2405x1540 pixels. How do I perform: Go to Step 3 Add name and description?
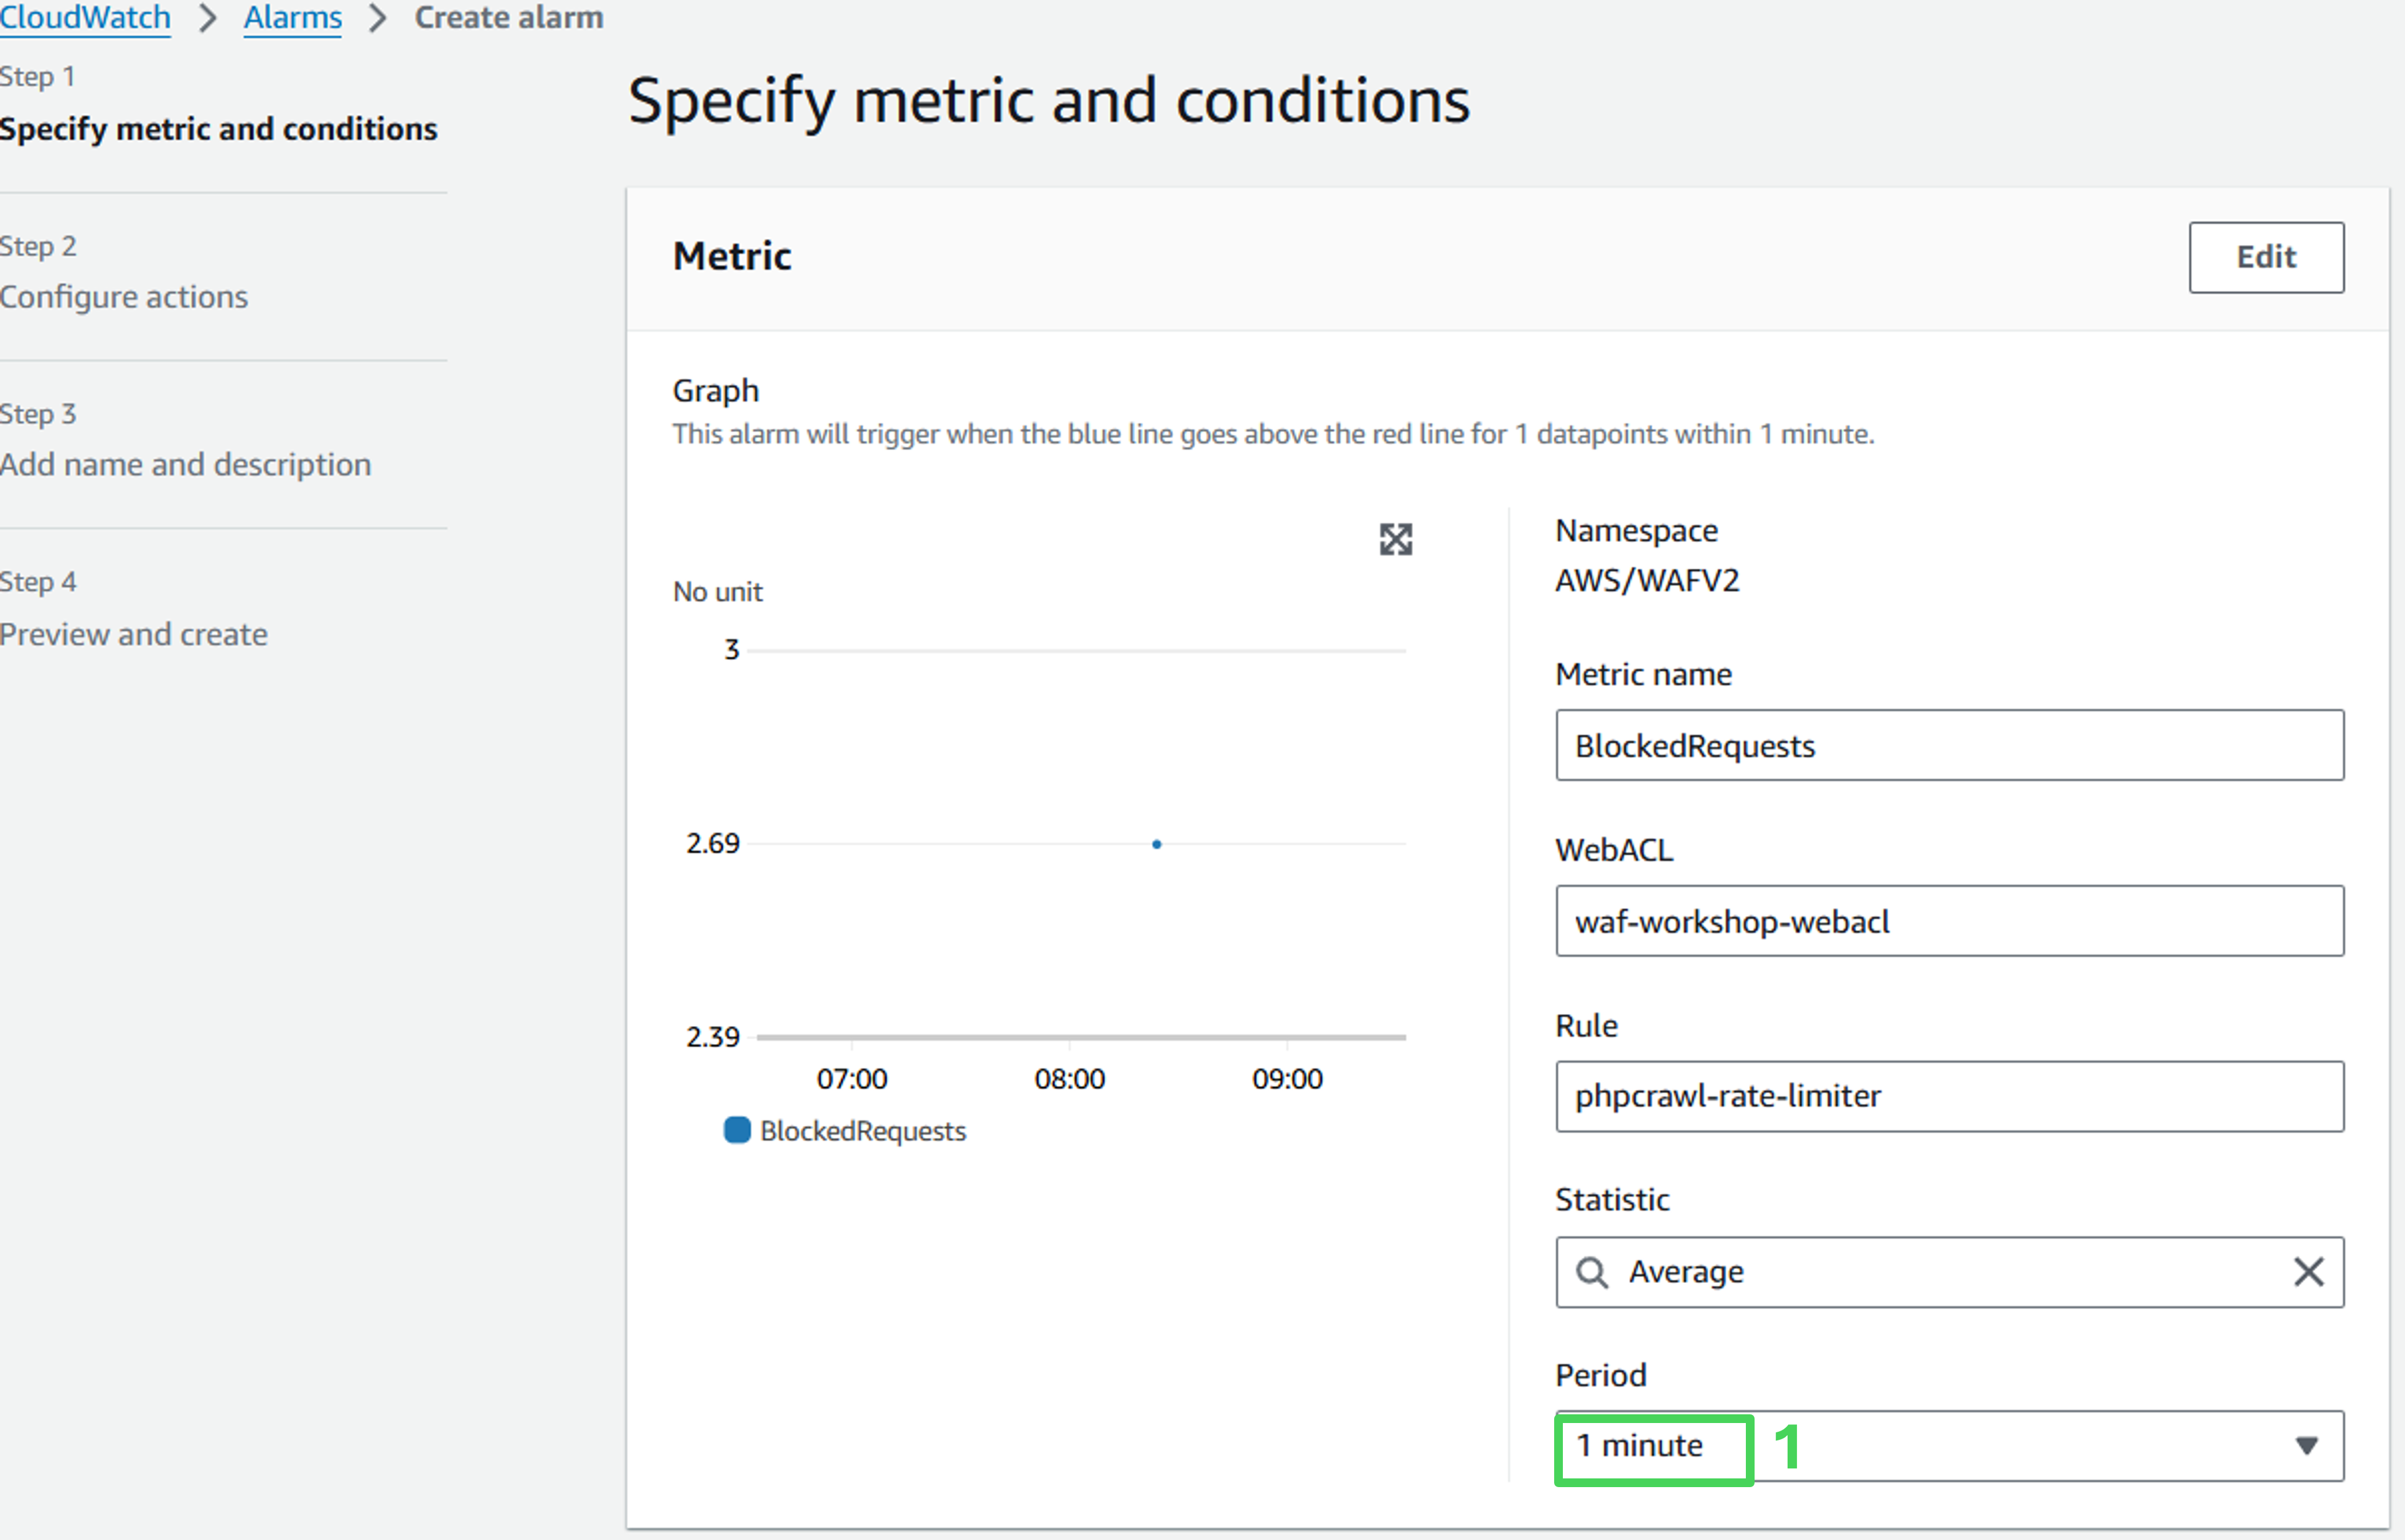tap(185, 465)
